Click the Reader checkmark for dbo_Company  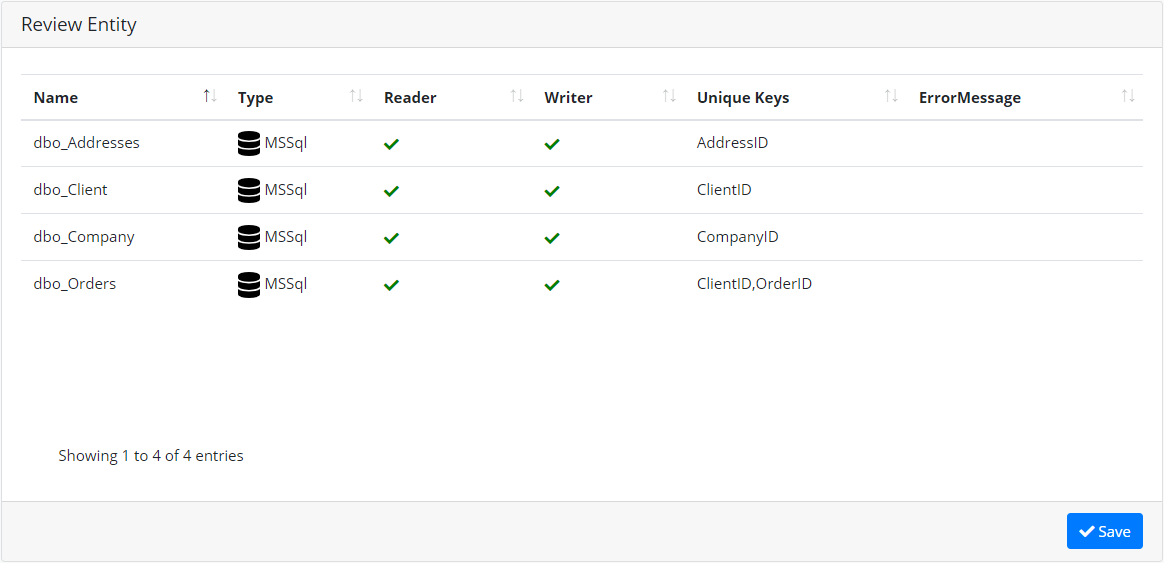point(391,238)
